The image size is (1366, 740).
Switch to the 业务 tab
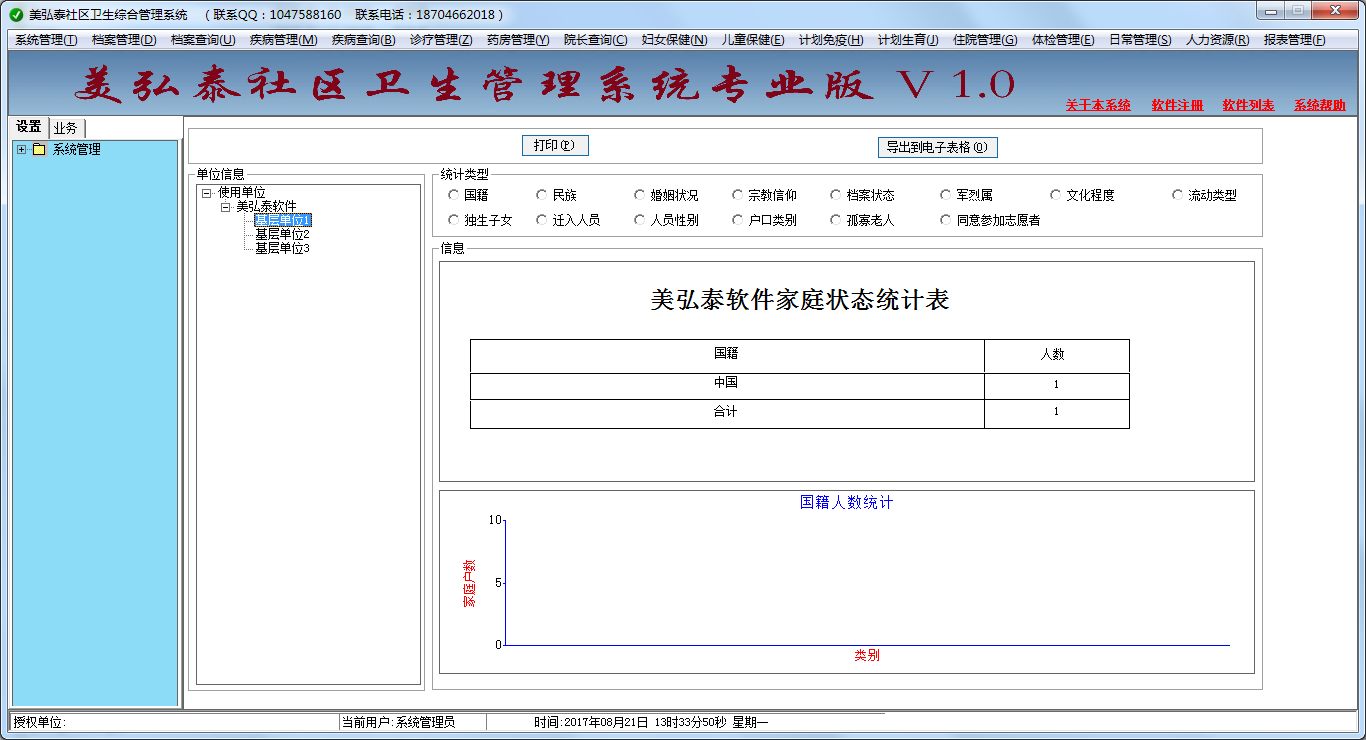[66, 128]
